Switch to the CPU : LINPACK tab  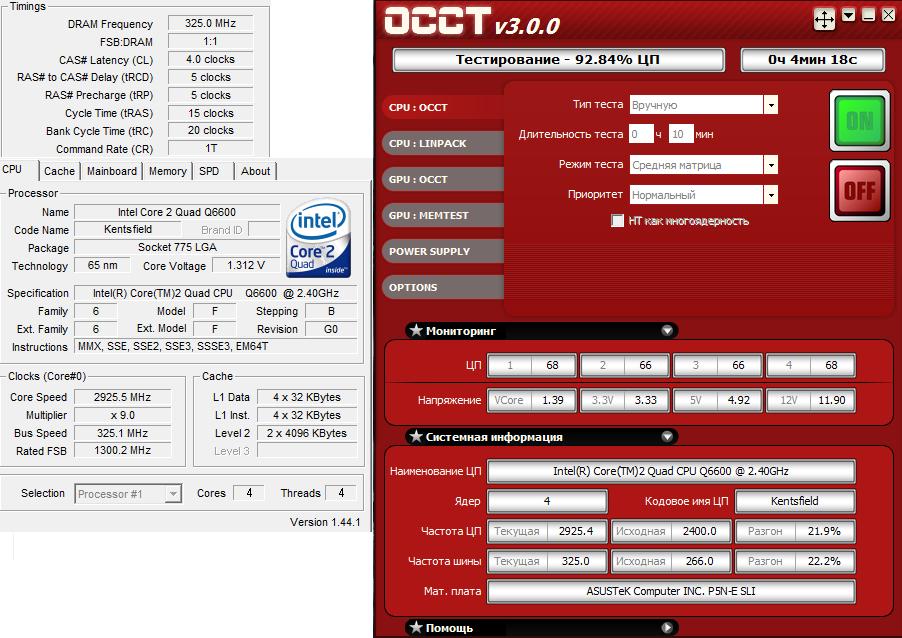point(428,143)
